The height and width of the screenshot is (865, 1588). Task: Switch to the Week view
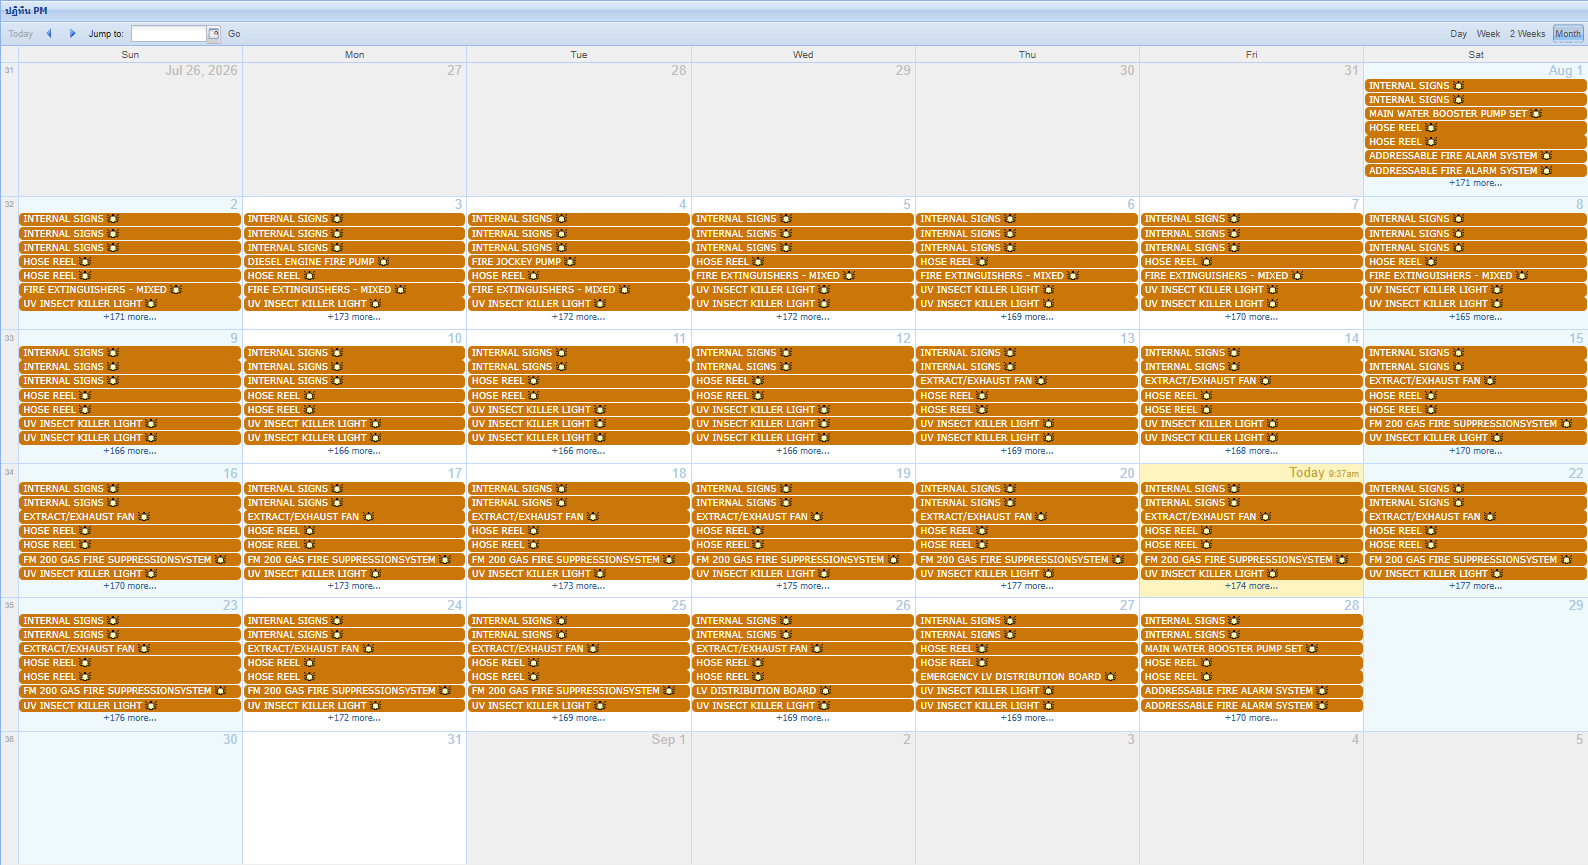pos(1488,34)
